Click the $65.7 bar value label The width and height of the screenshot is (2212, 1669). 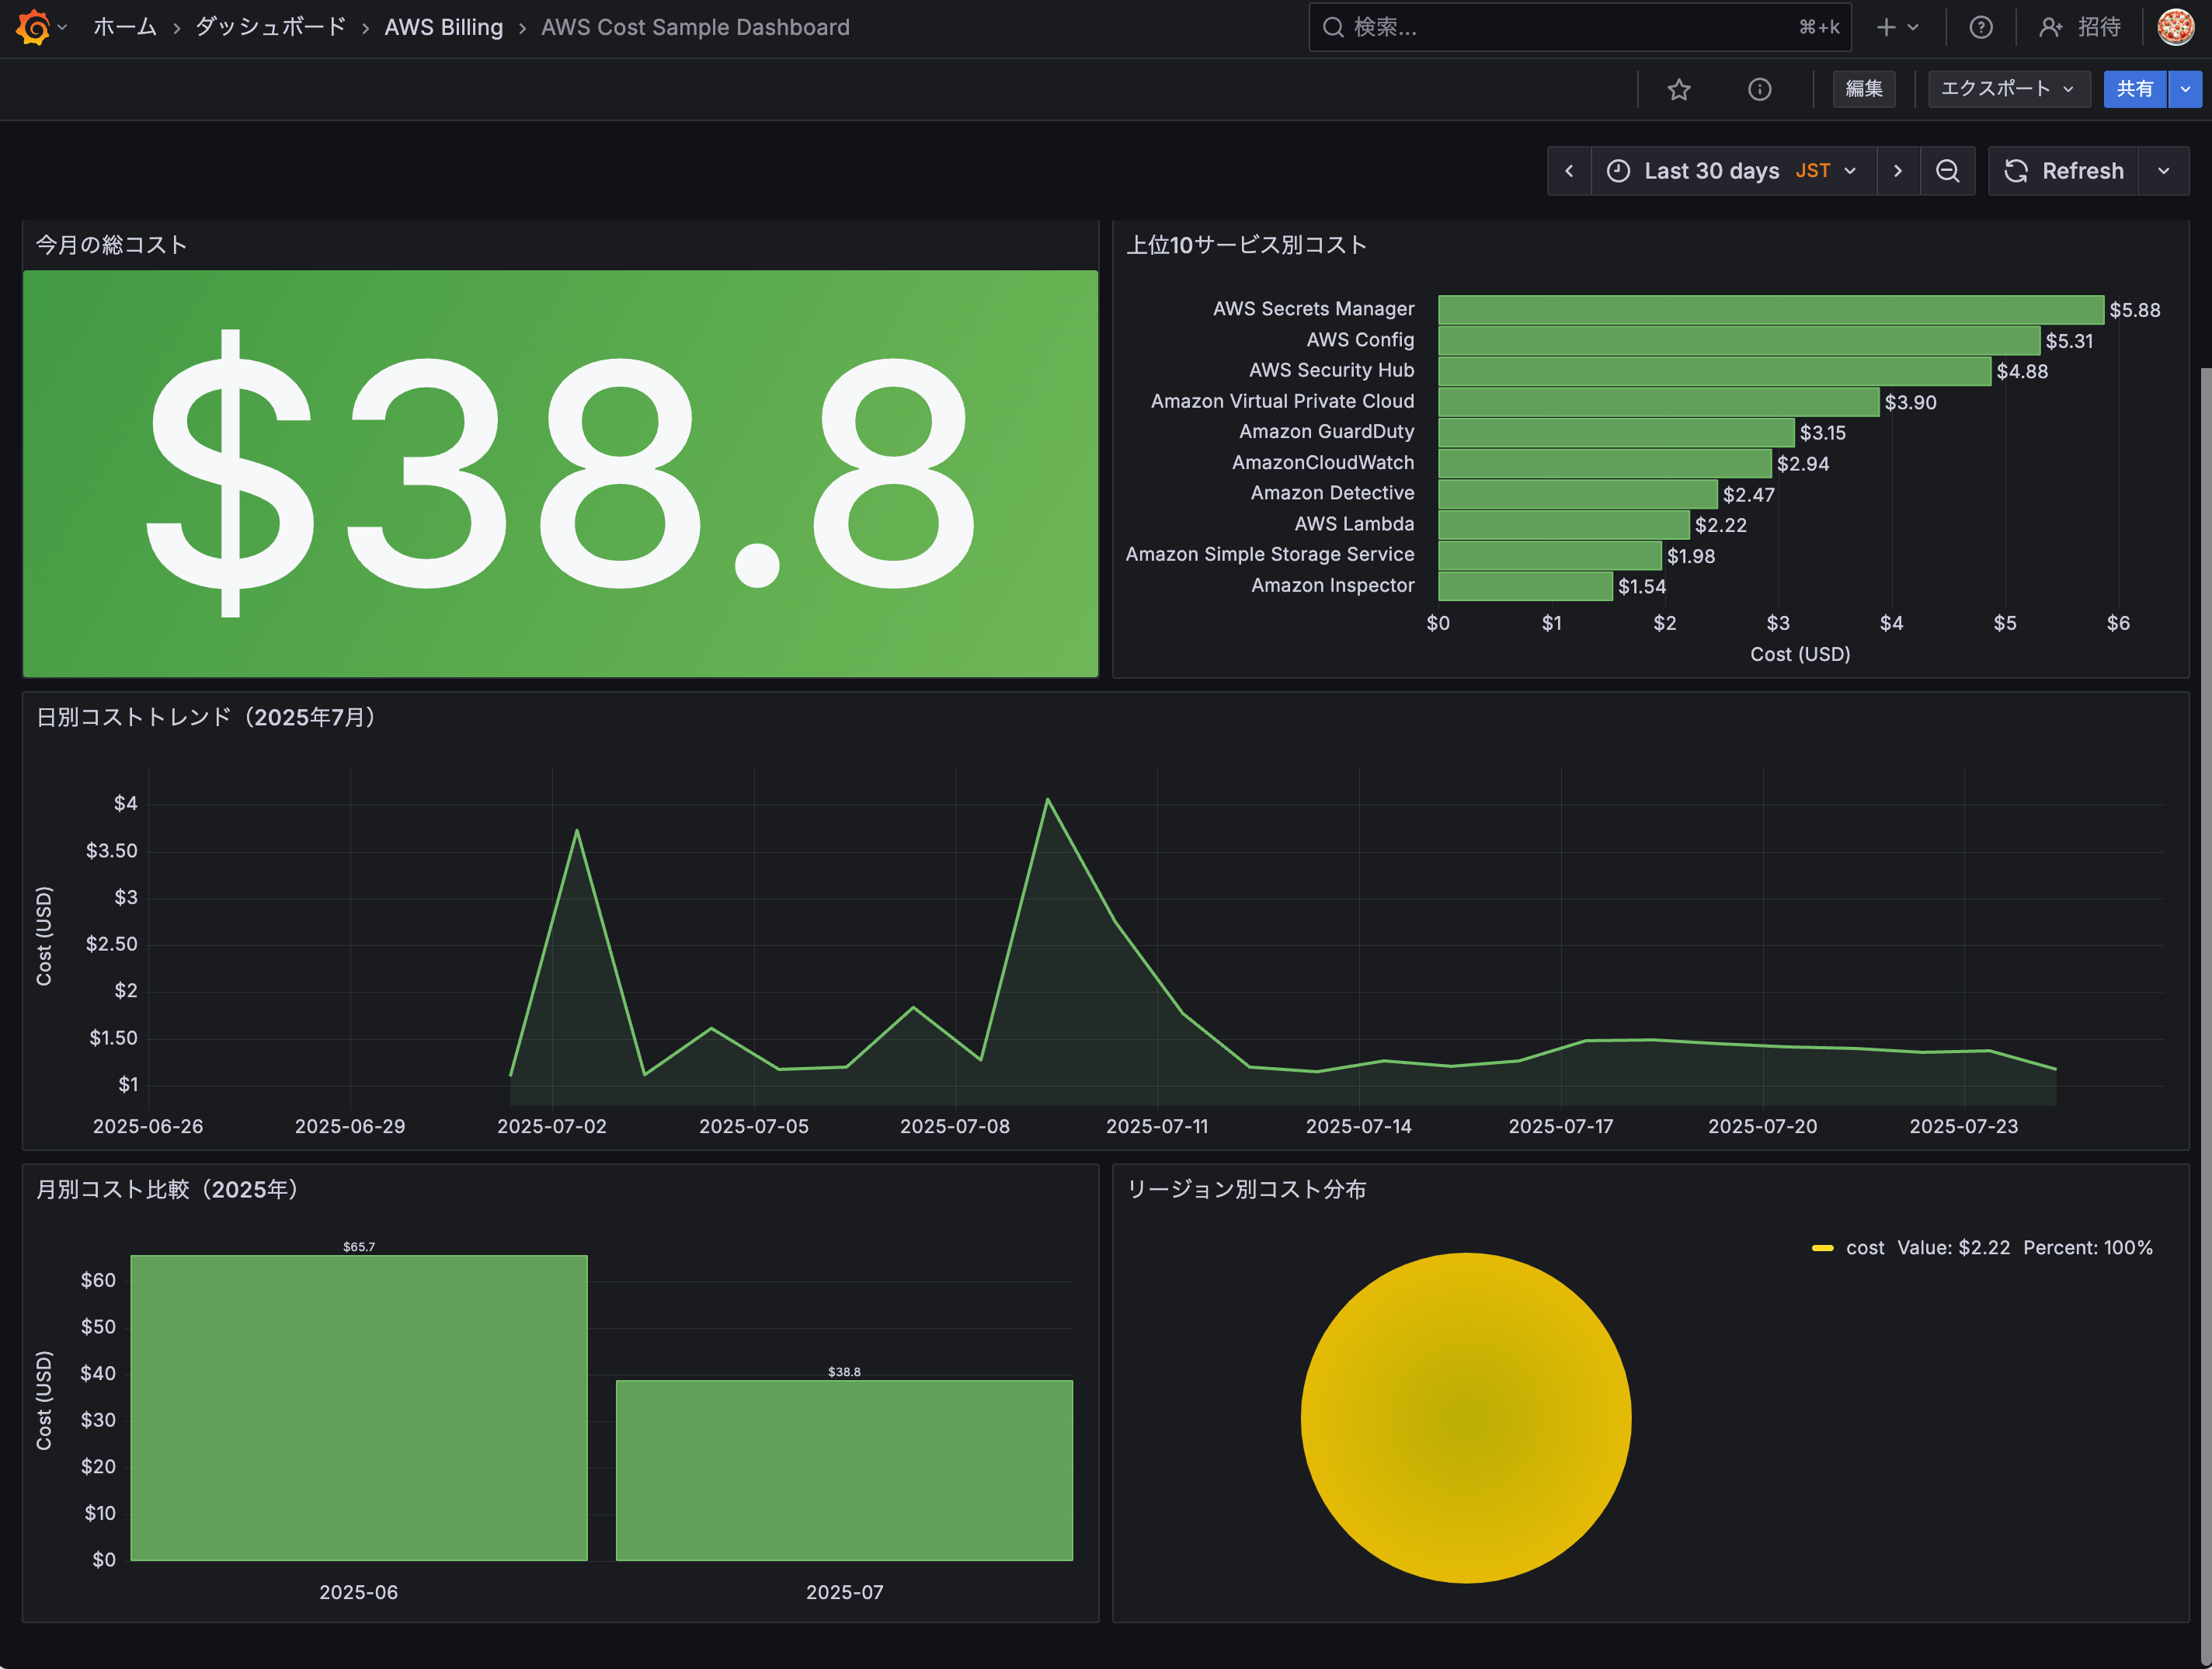(x=359, y=1246)
